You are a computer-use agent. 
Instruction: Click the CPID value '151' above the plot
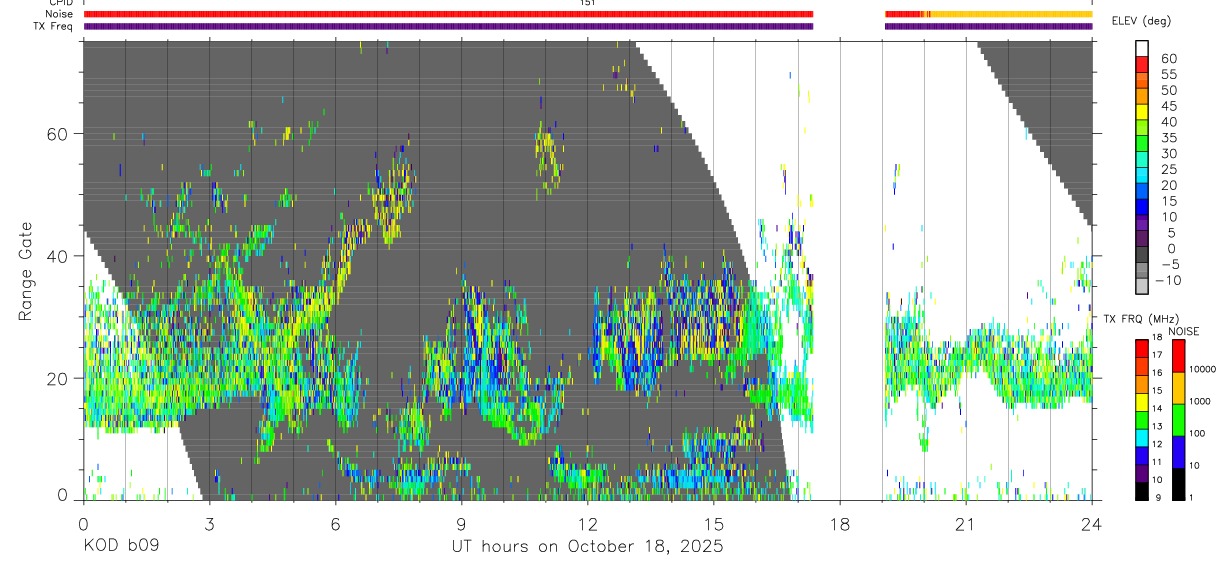tap(586, 3)
